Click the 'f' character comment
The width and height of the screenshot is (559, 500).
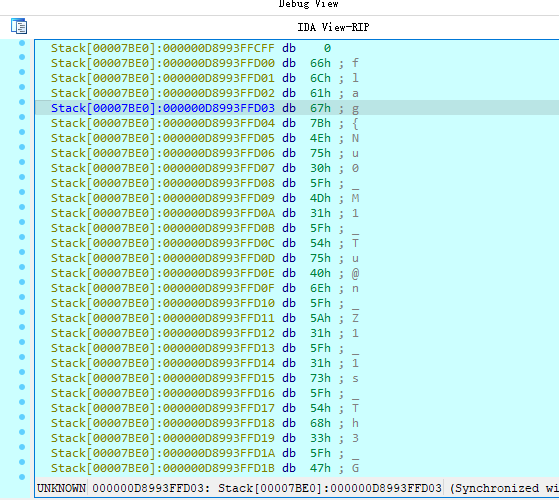point(355,63)
